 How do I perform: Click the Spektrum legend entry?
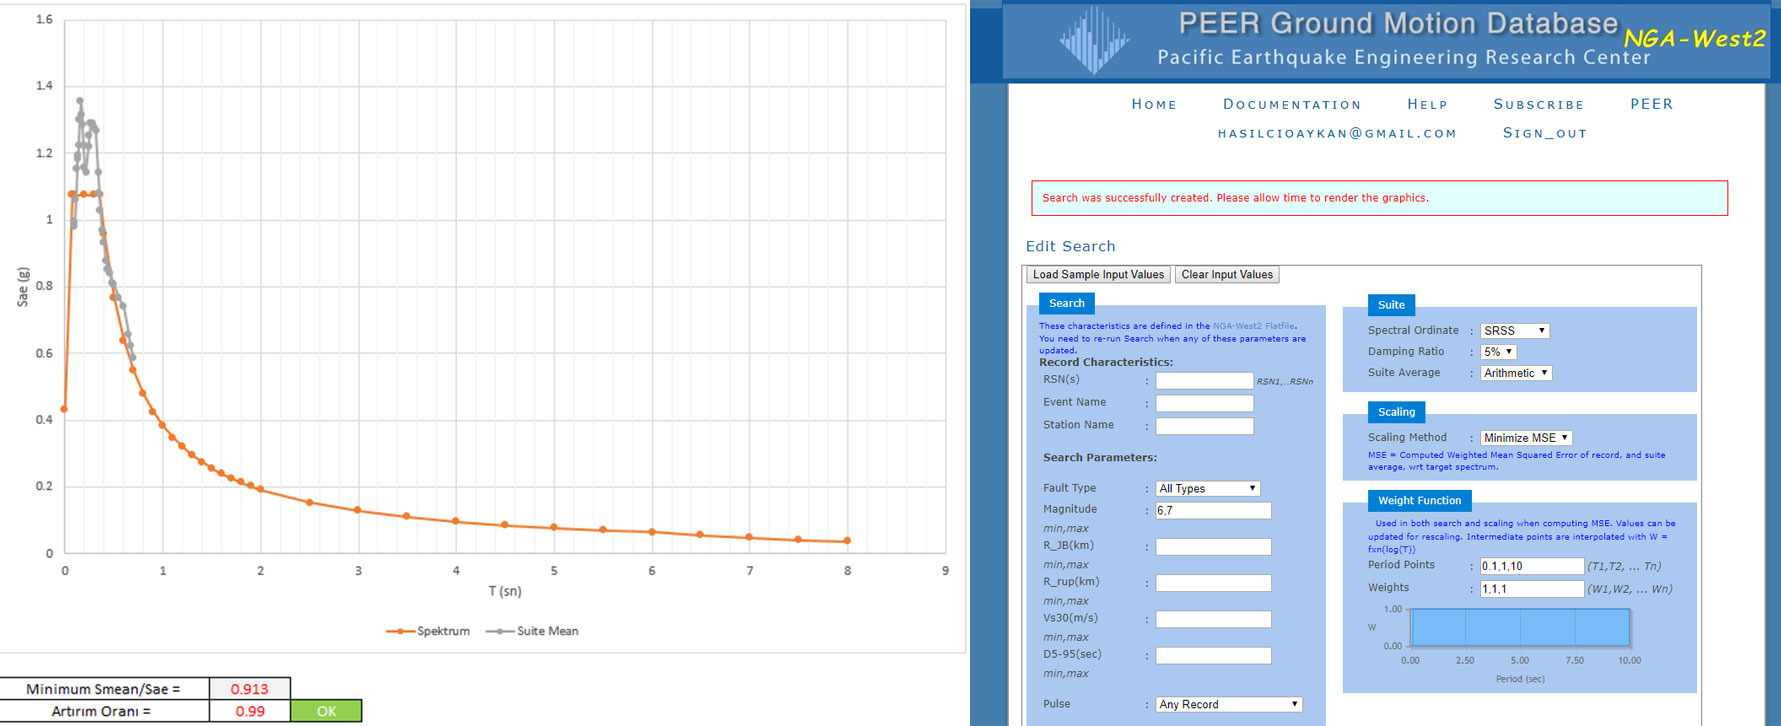click(428, 631)
